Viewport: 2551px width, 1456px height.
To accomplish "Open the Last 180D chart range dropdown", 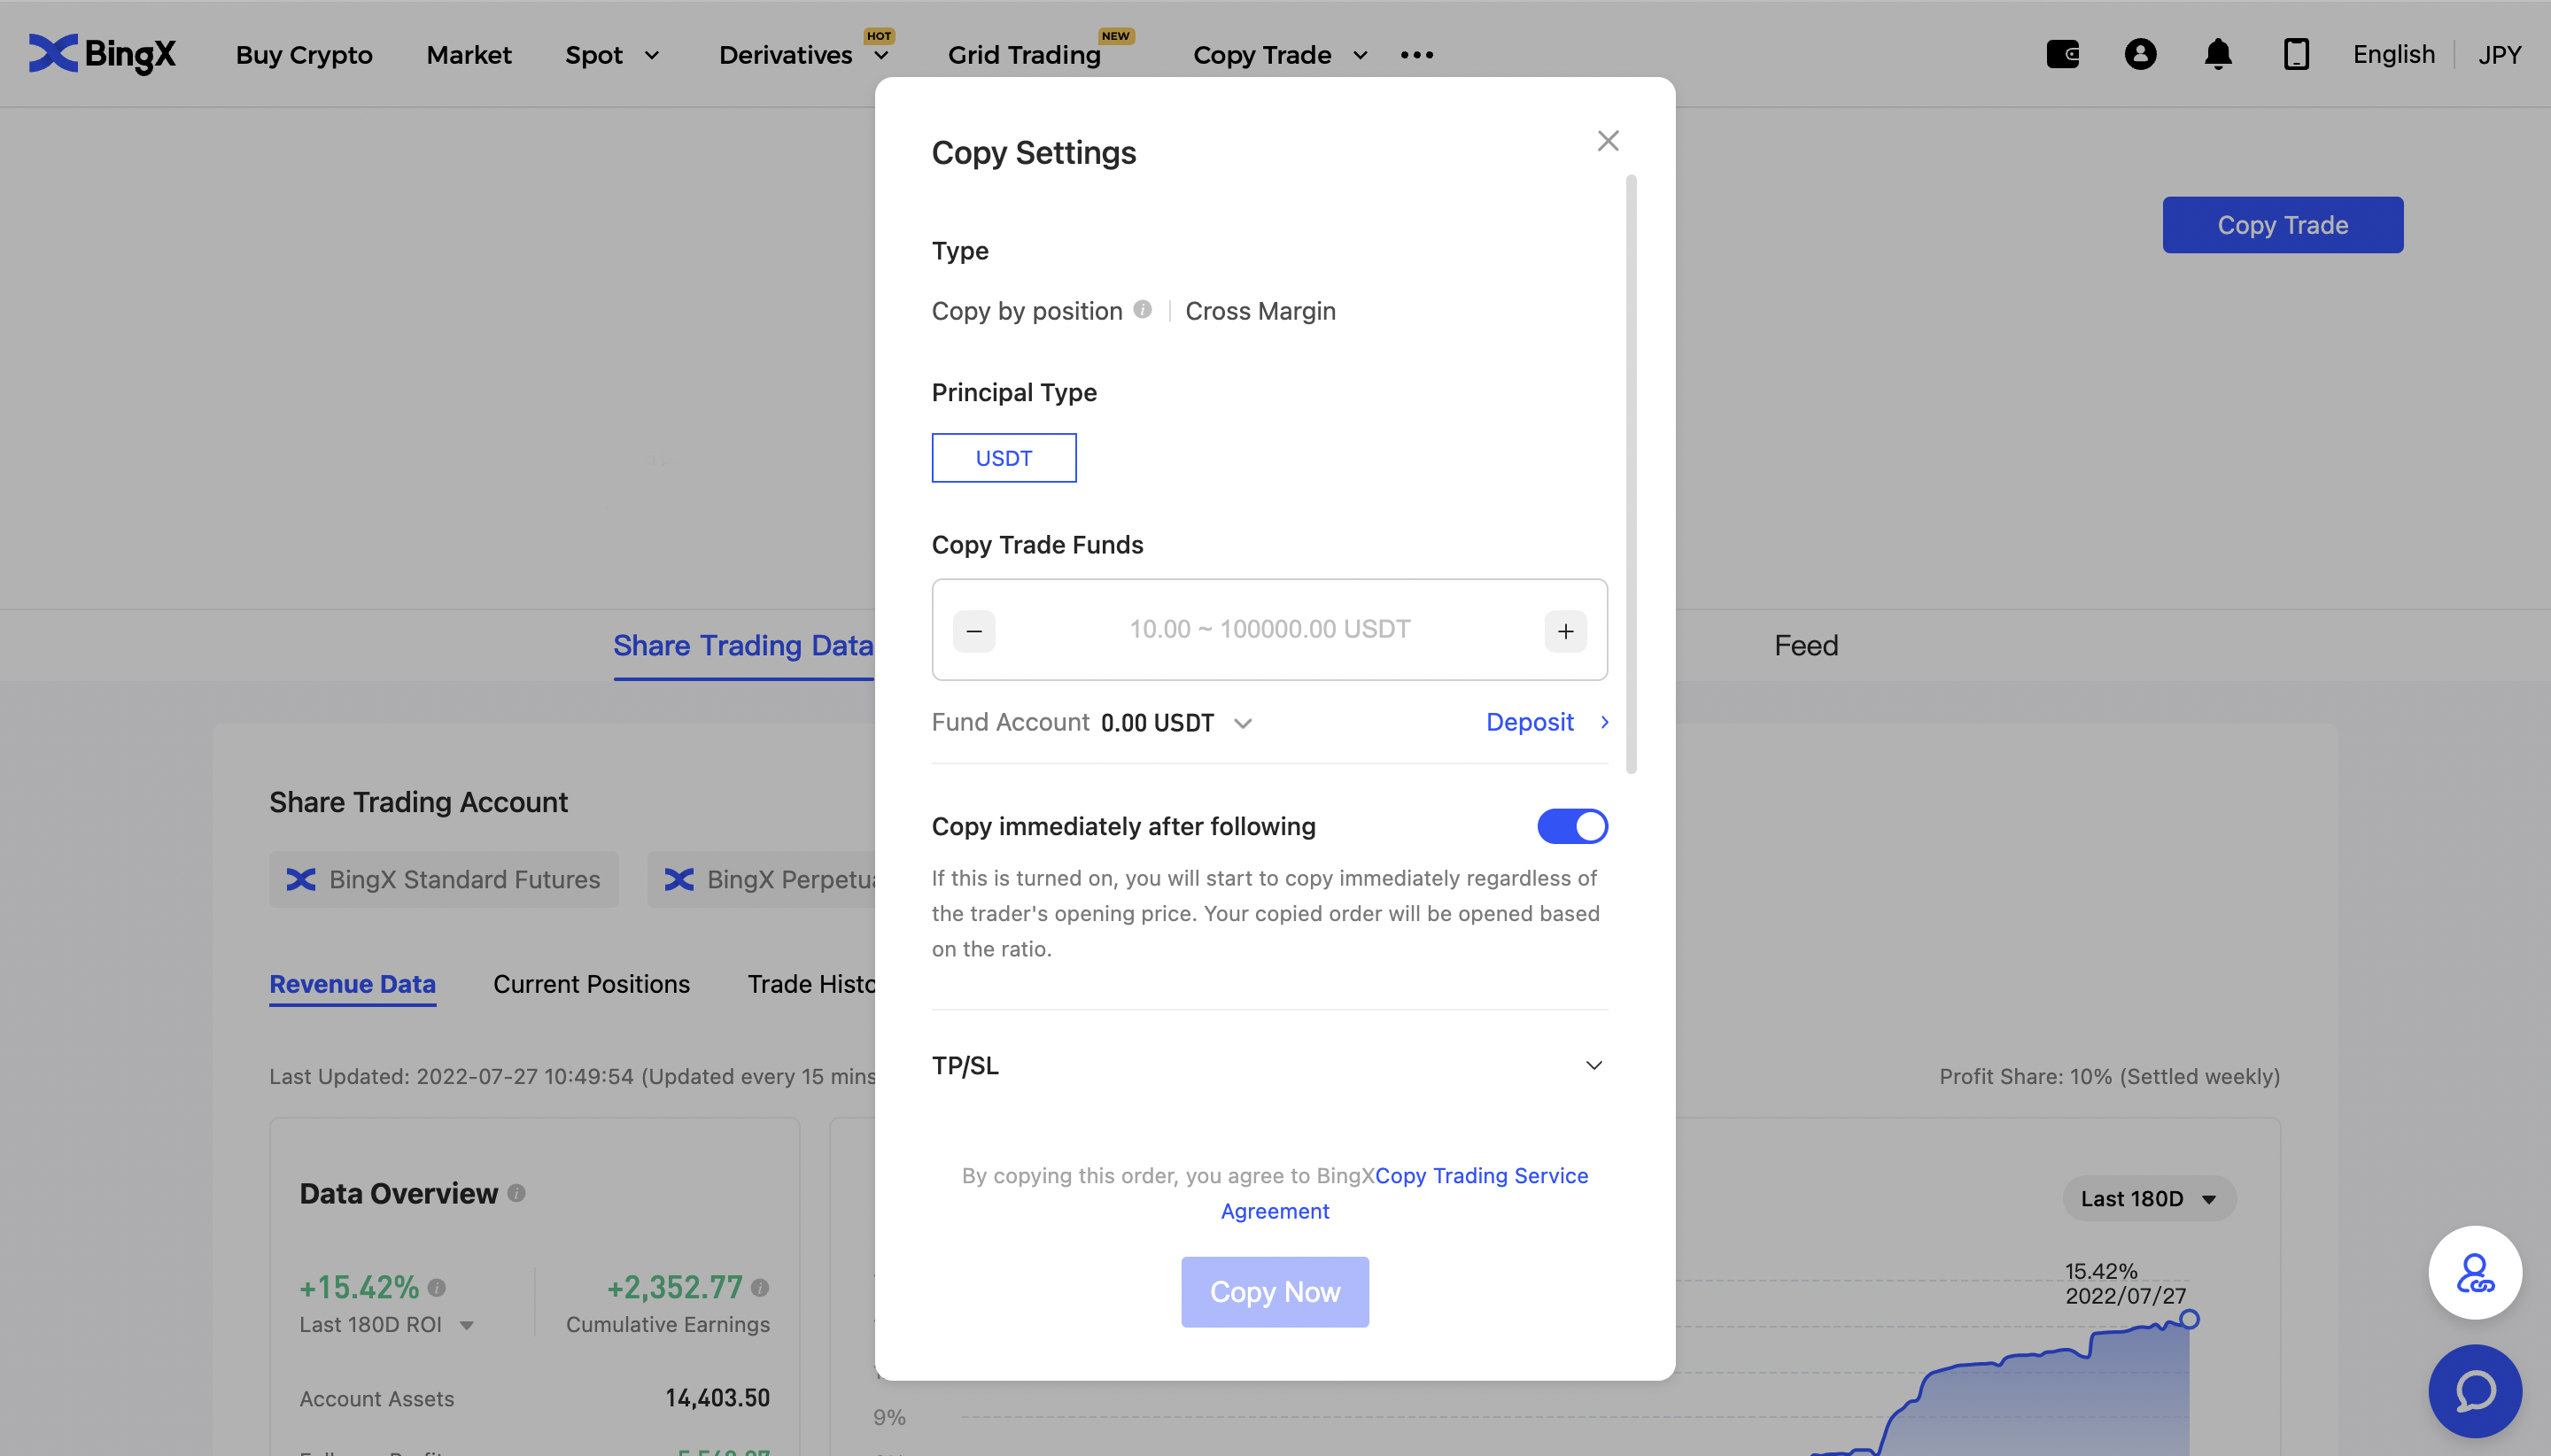I will coord(2148,1198).
